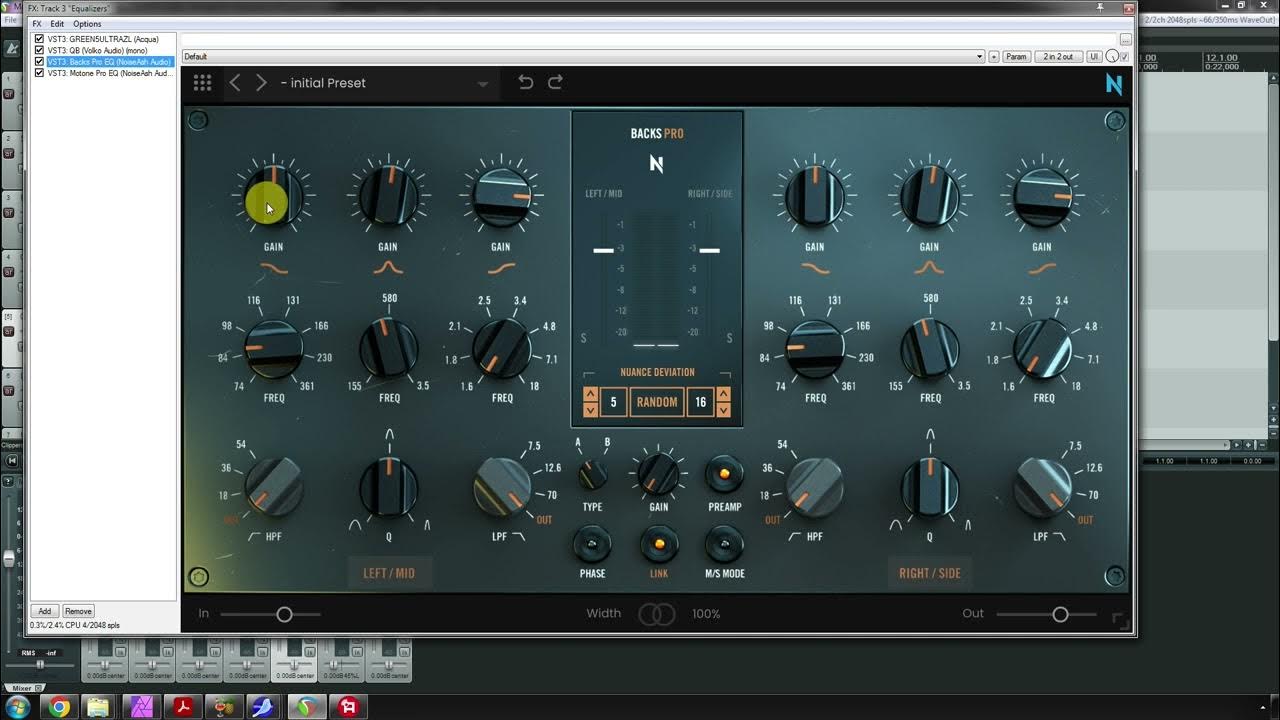The height and width of the screenshot is (720, 1280).
Task: Uncheck the Motone Pro EQ checkbox
Action: coord(39,73)
